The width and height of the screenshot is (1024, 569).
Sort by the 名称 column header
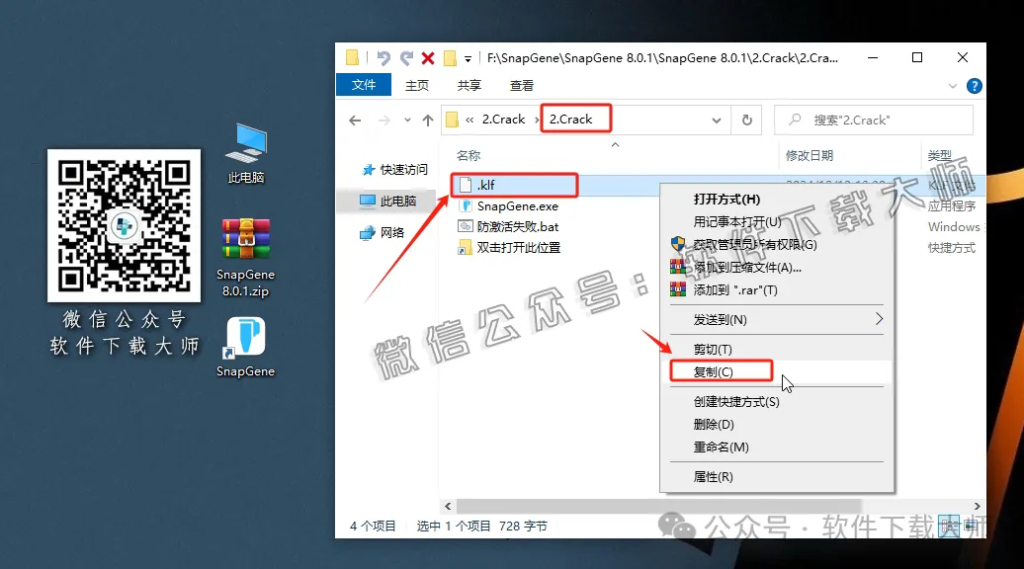[468, 155]
